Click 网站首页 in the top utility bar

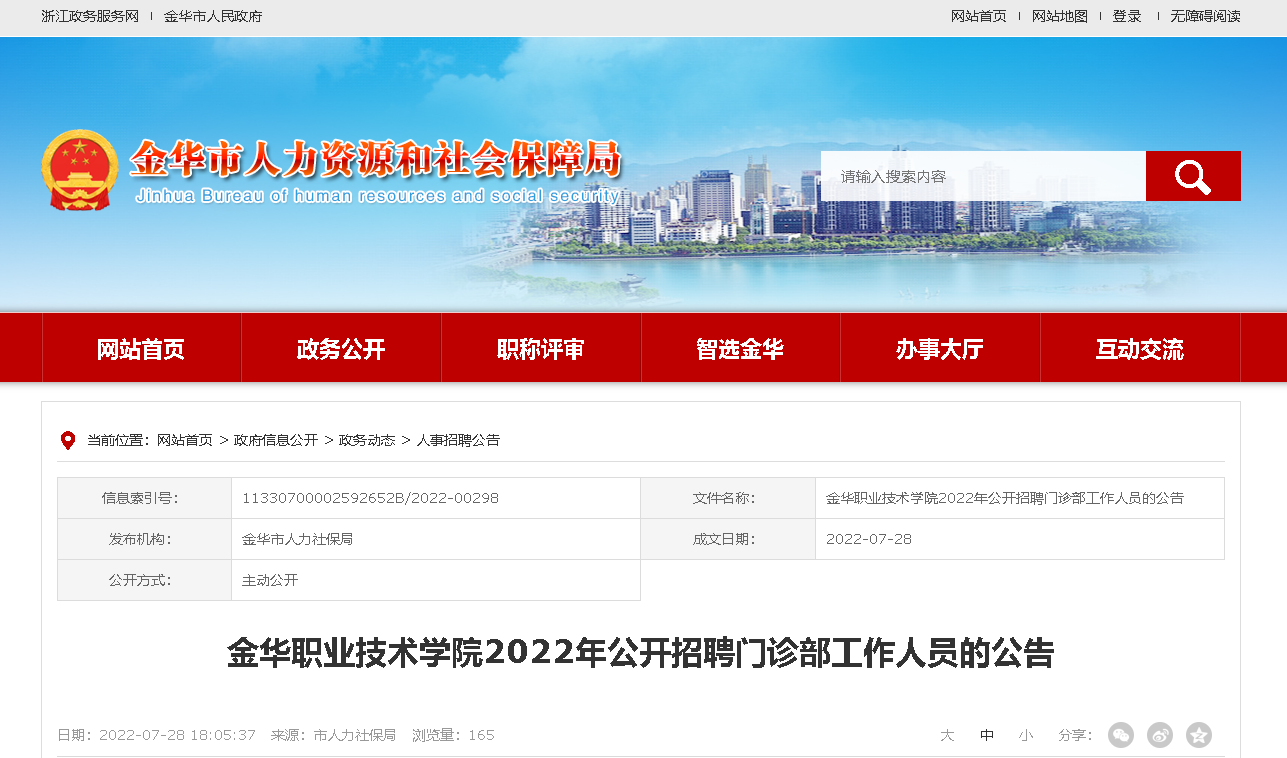point(979,16)
